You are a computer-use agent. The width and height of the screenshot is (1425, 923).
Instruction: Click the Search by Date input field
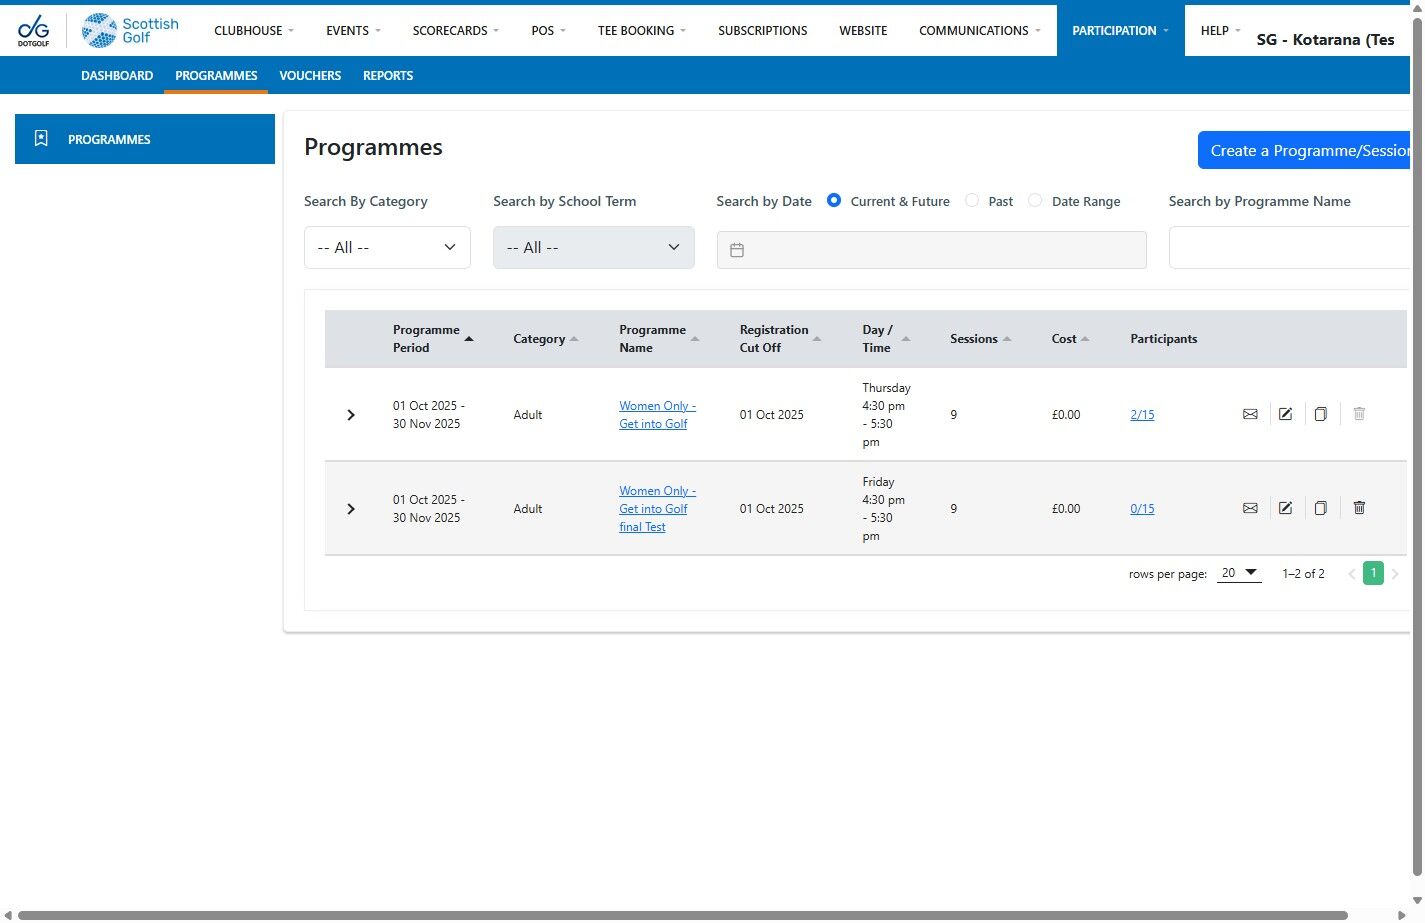(x=932, y=250)
